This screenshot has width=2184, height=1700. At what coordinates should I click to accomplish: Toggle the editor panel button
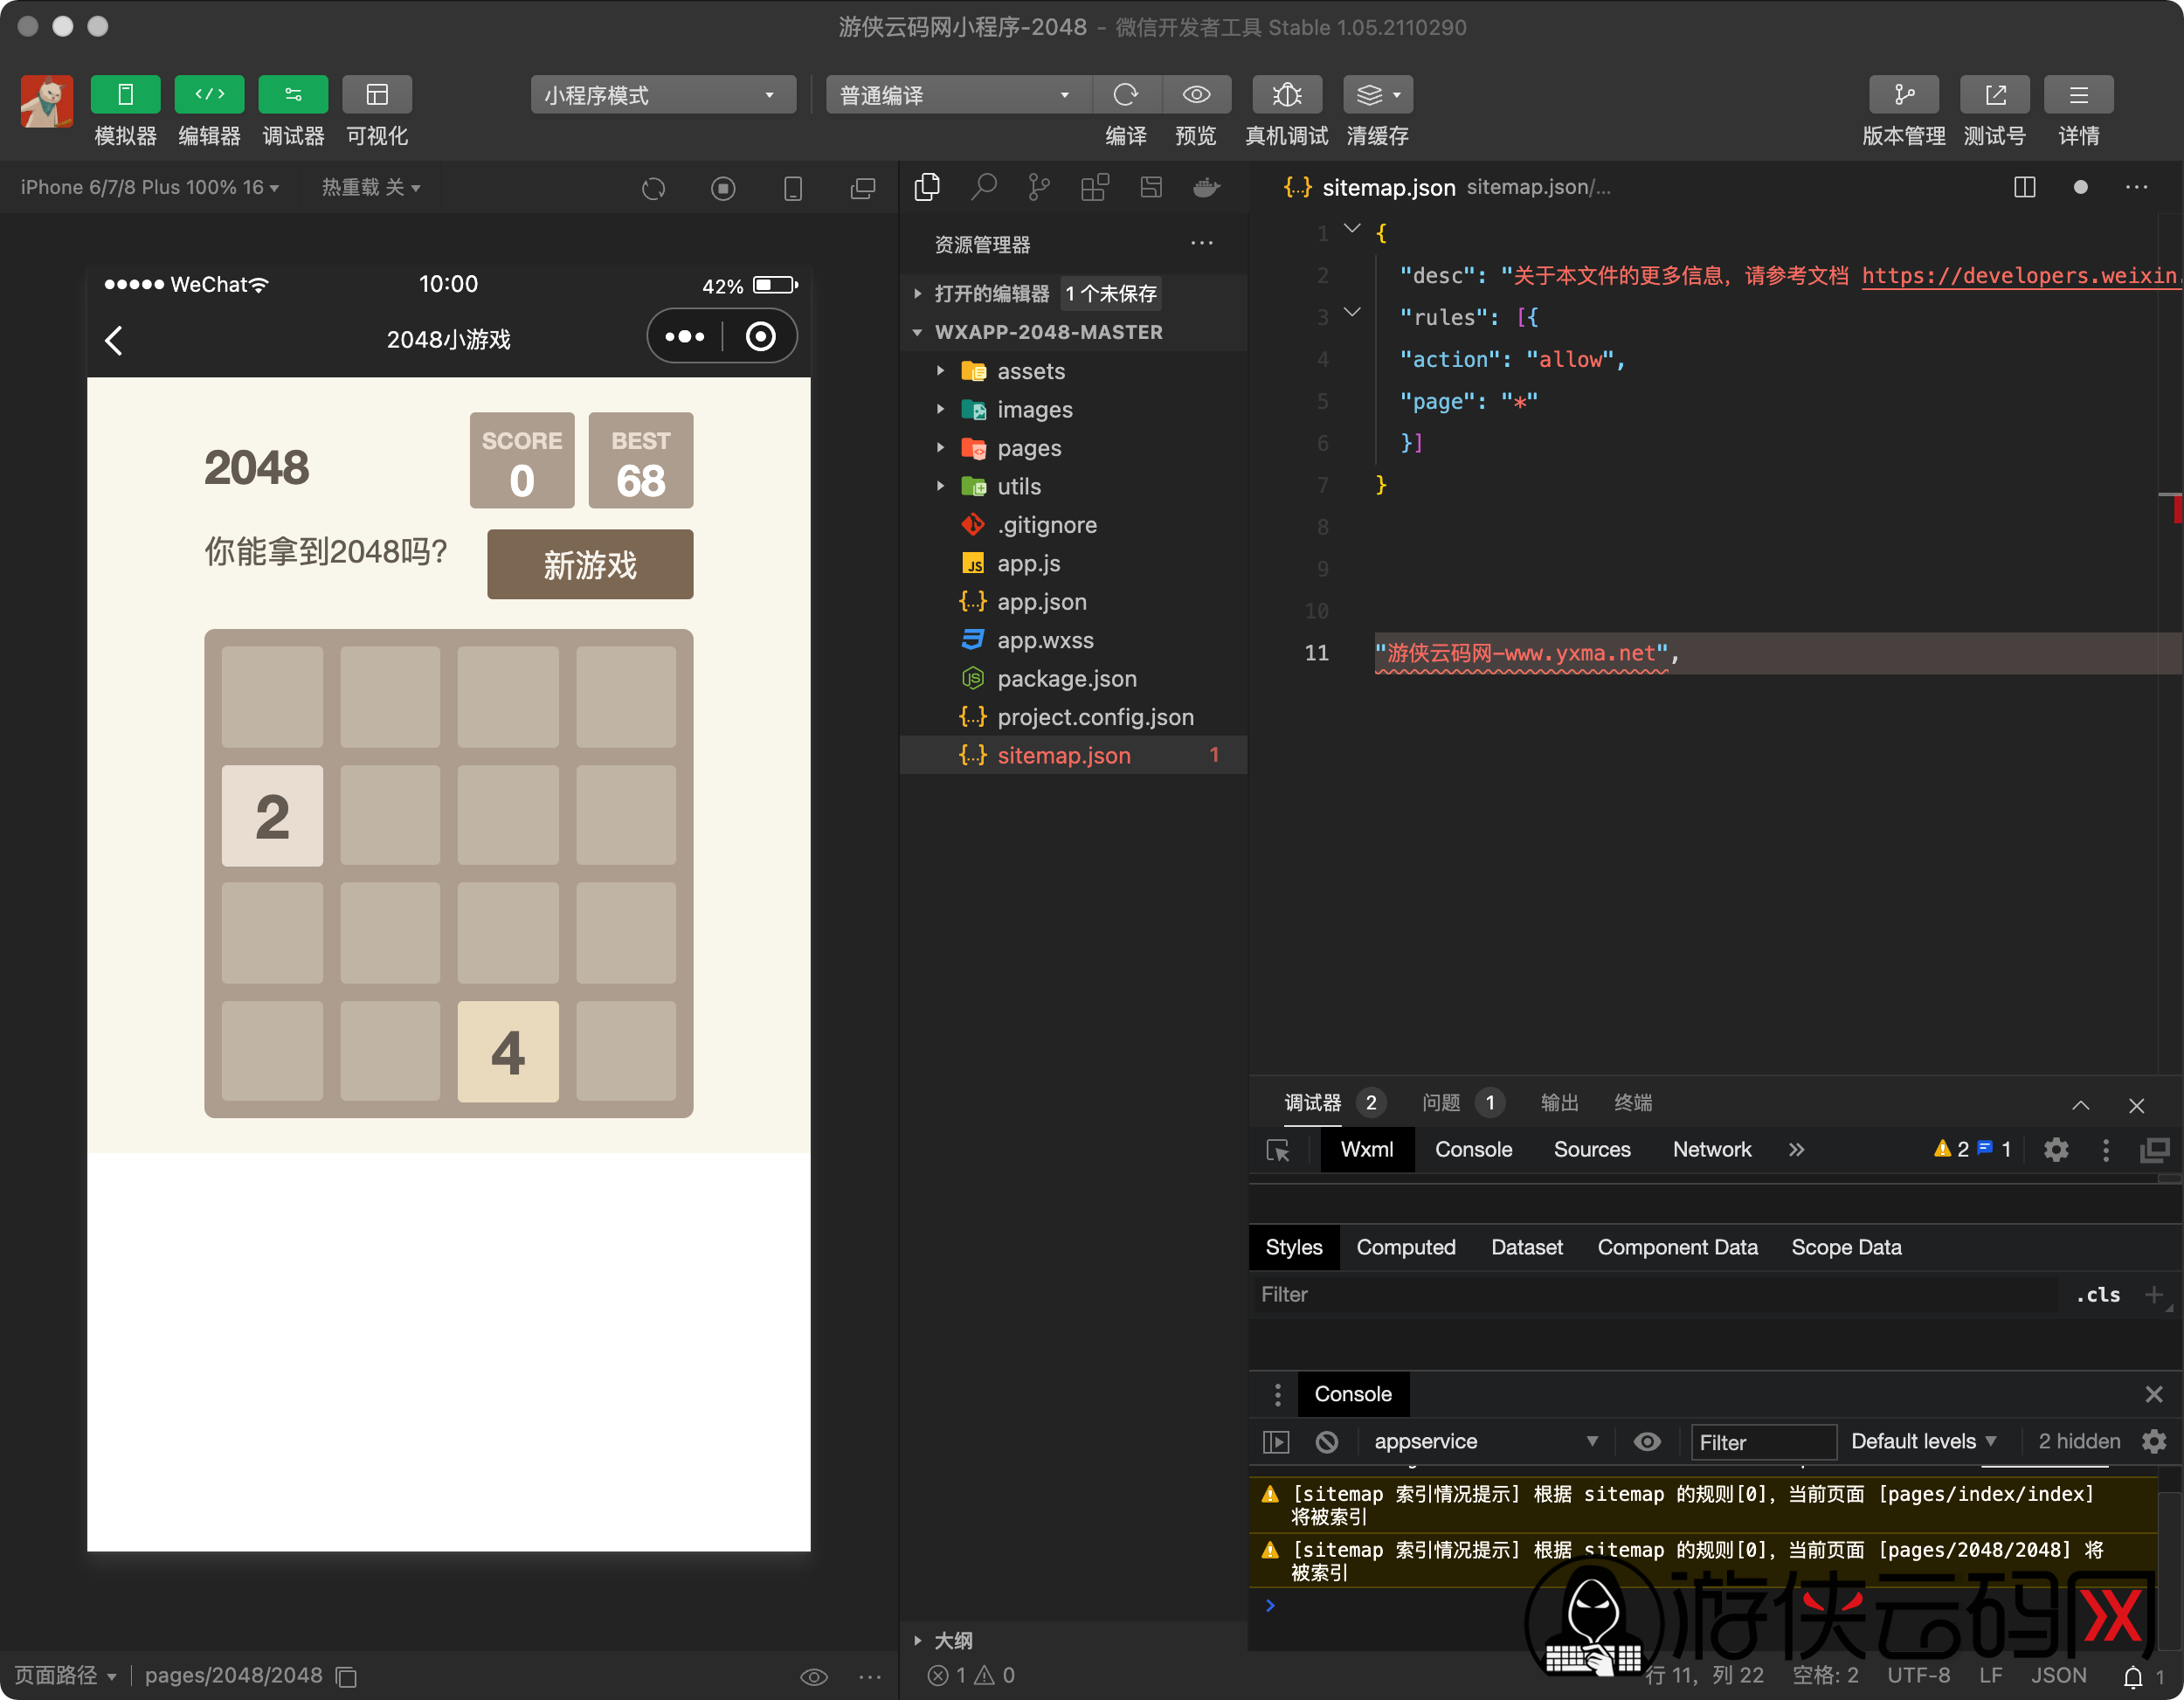point(209,95)
